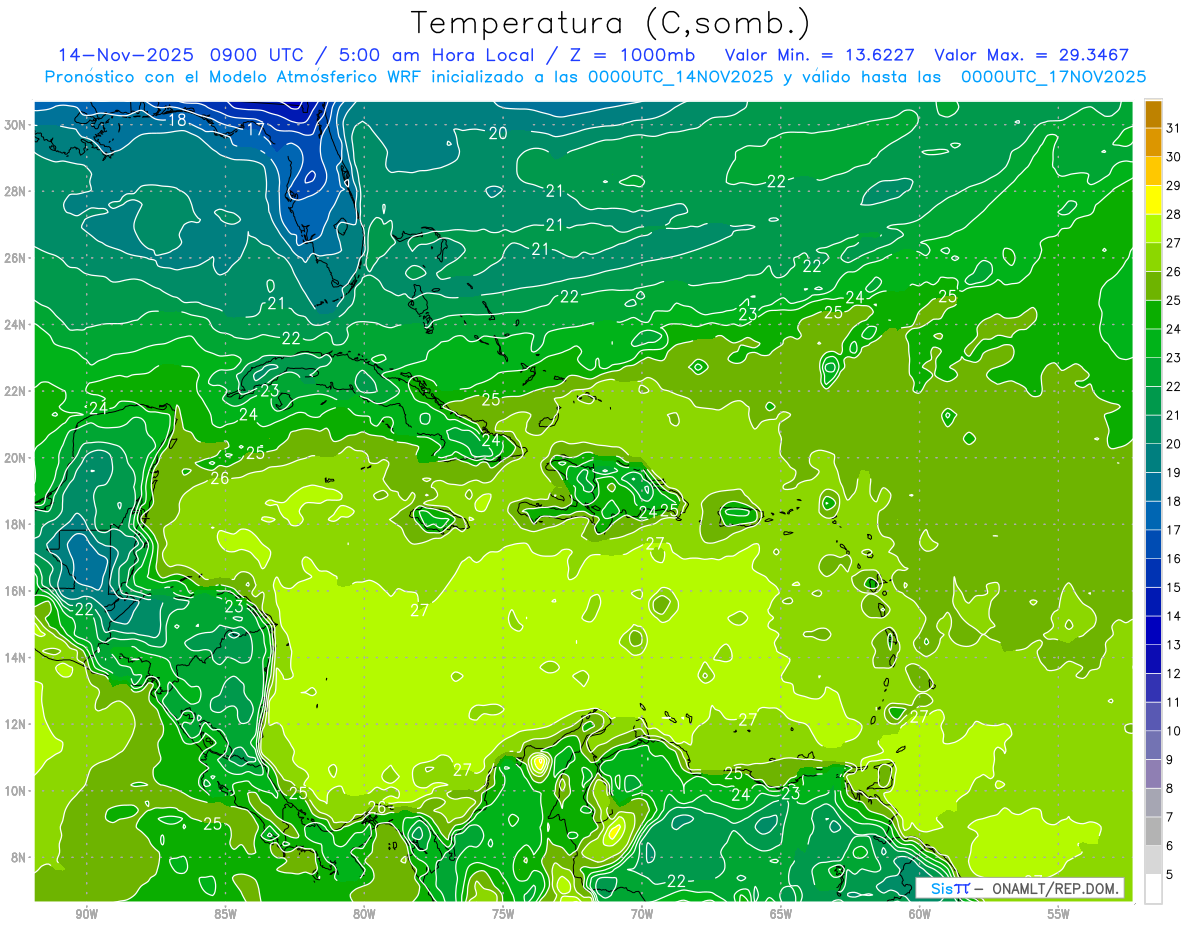The image size is (1200, 927).
Task: Click the '5' value on color scale legend
Action: tap(1170, 875)
